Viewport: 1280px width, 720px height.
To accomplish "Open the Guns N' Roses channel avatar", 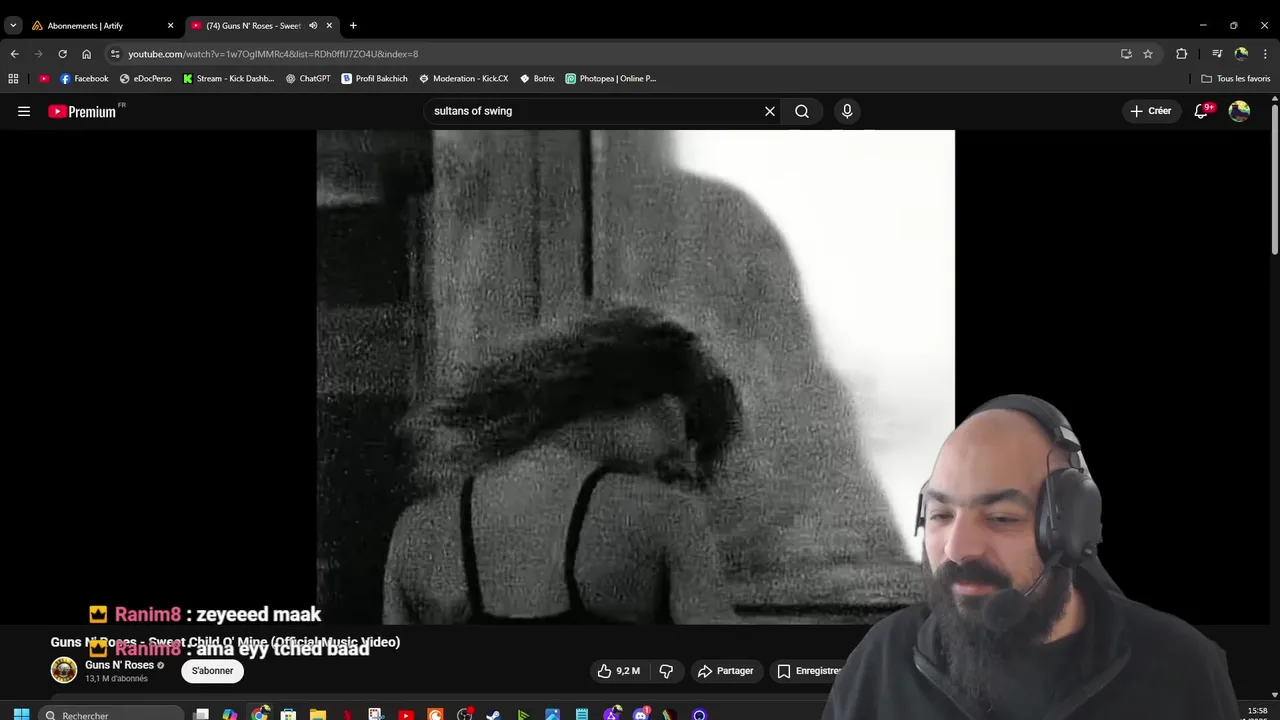I will [x=64, y=670].
